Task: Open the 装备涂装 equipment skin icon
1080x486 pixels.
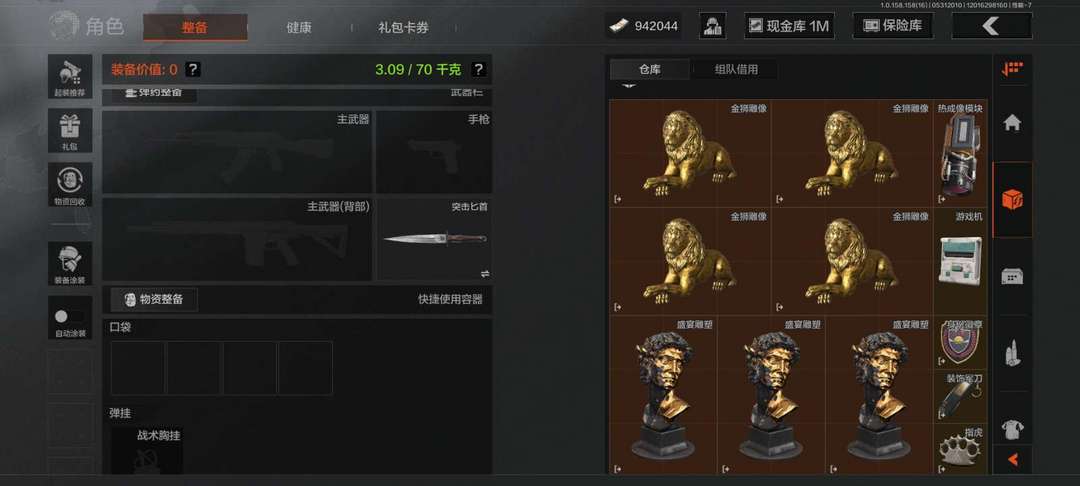Action: (x=70, y=264)
